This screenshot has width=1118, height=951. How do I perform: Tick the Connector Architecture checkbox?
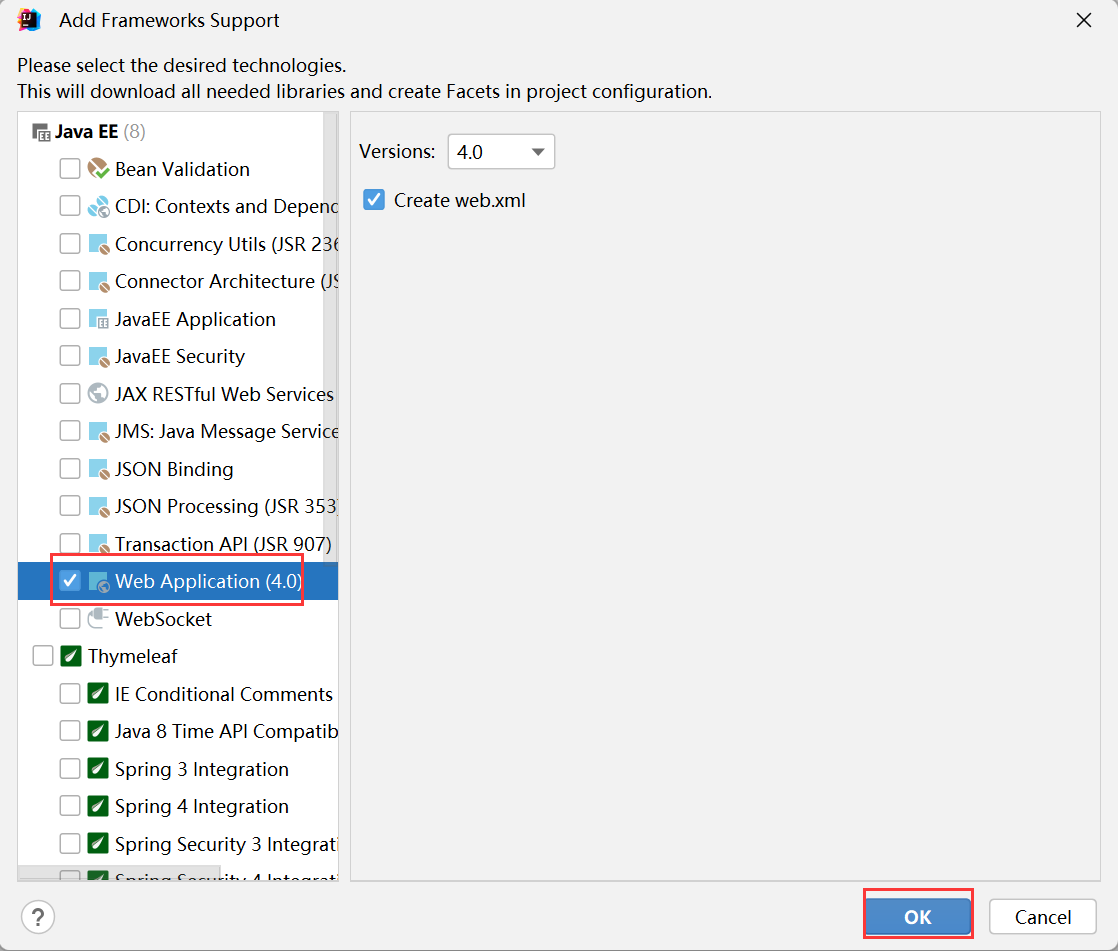tap(70, 281)
